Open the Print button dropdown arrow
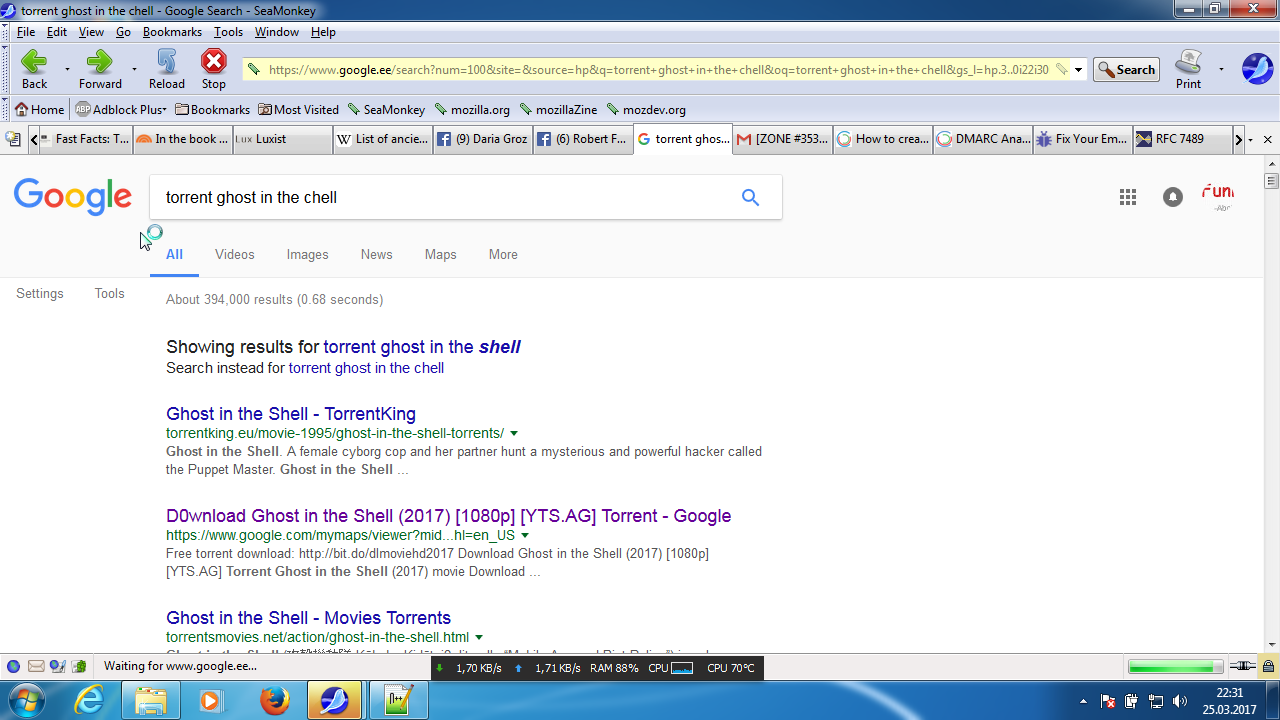This screenshot has width=1280, height=720. [x=1221, y=70]
